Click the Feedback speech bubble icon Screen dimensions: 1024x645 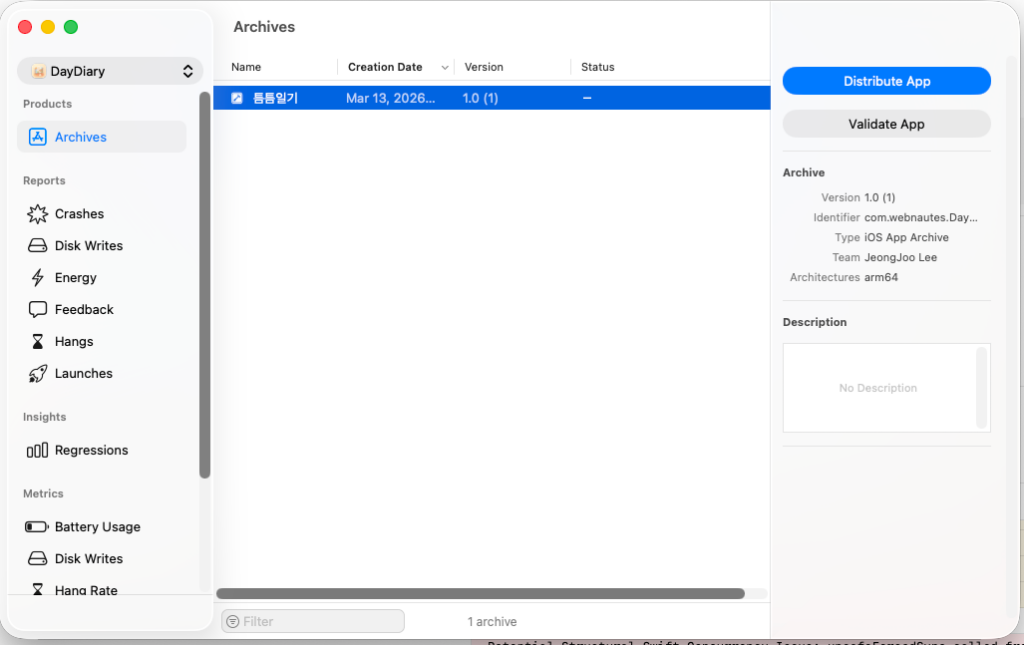click(x=37, y=310)
